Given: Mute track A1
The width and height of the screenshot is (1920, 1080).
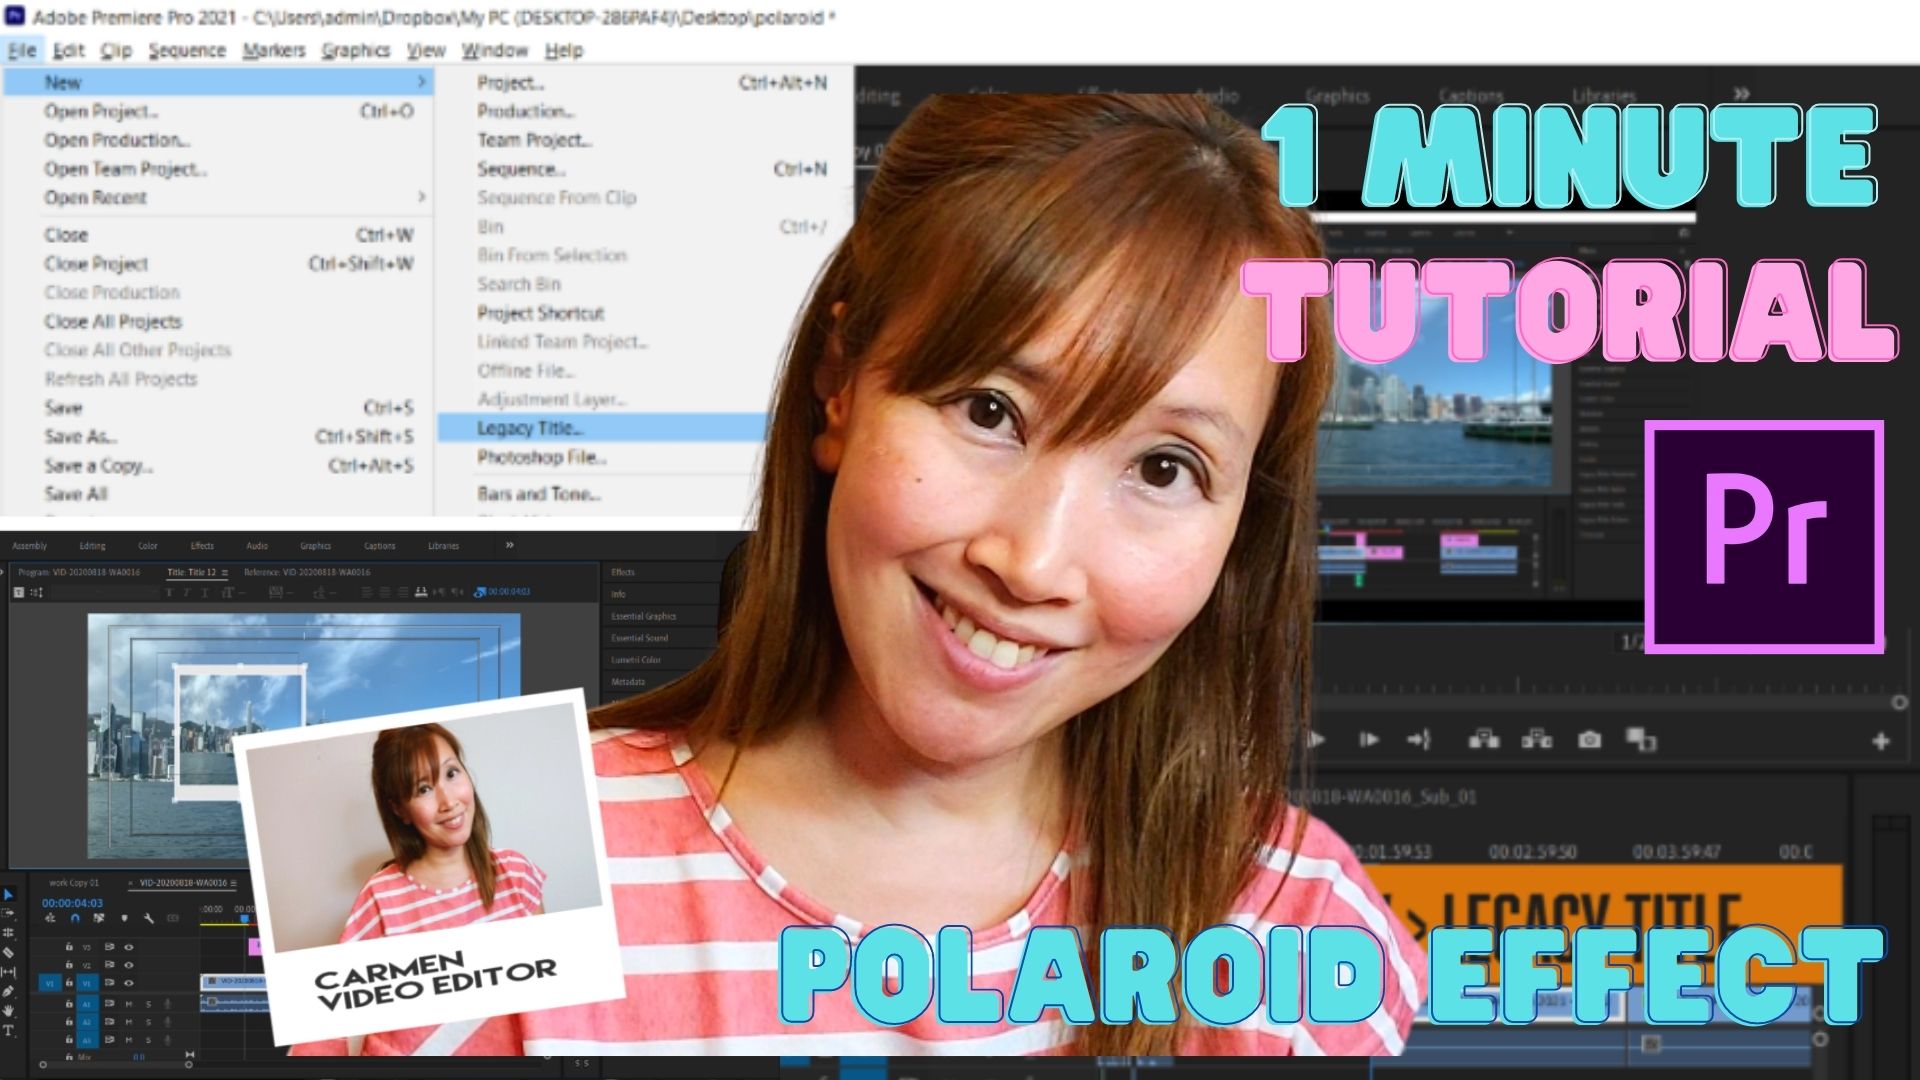Looking at the screenshot, I should (129, 1004).
